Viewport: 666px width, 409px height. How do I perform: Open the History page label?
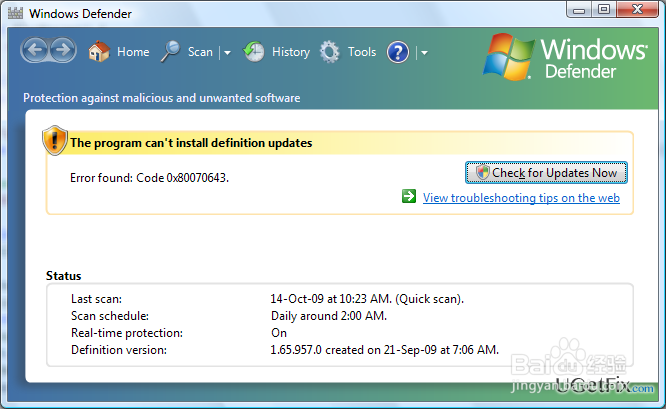click(x=291, y=52)
